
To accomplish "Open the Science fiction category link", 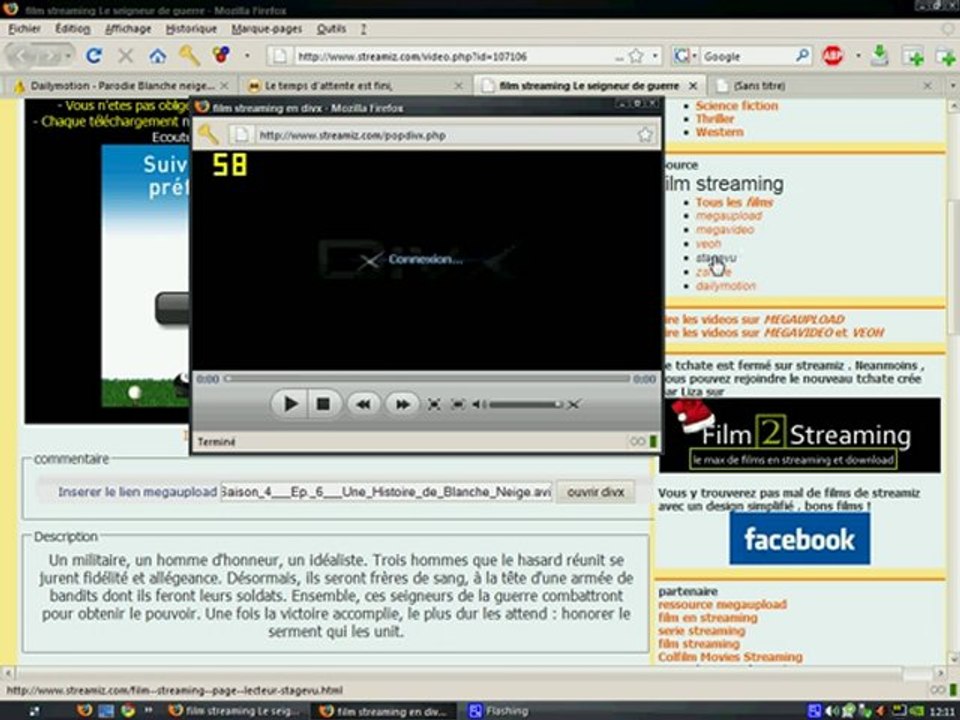I will coord(737,105).
